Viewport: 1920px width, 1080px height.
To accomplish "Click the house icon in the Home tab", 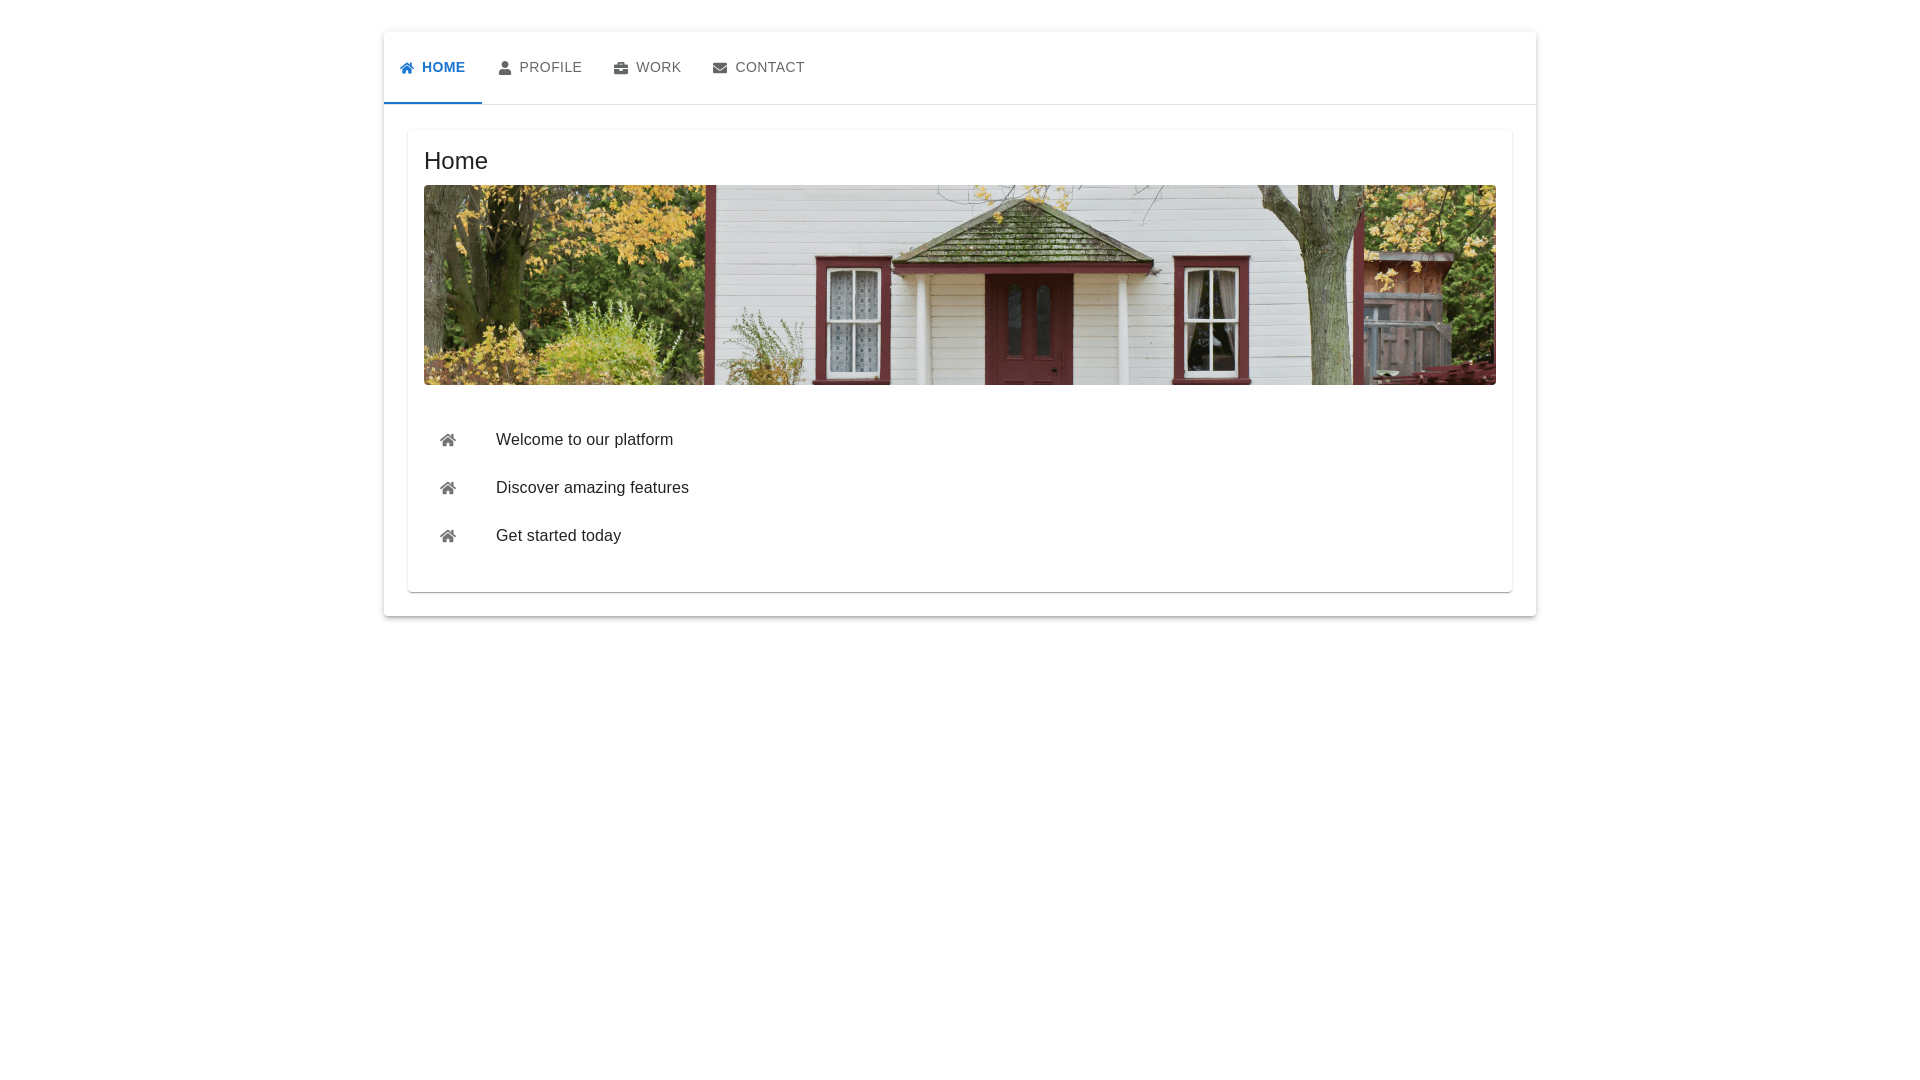I will (x=407, y=68).
